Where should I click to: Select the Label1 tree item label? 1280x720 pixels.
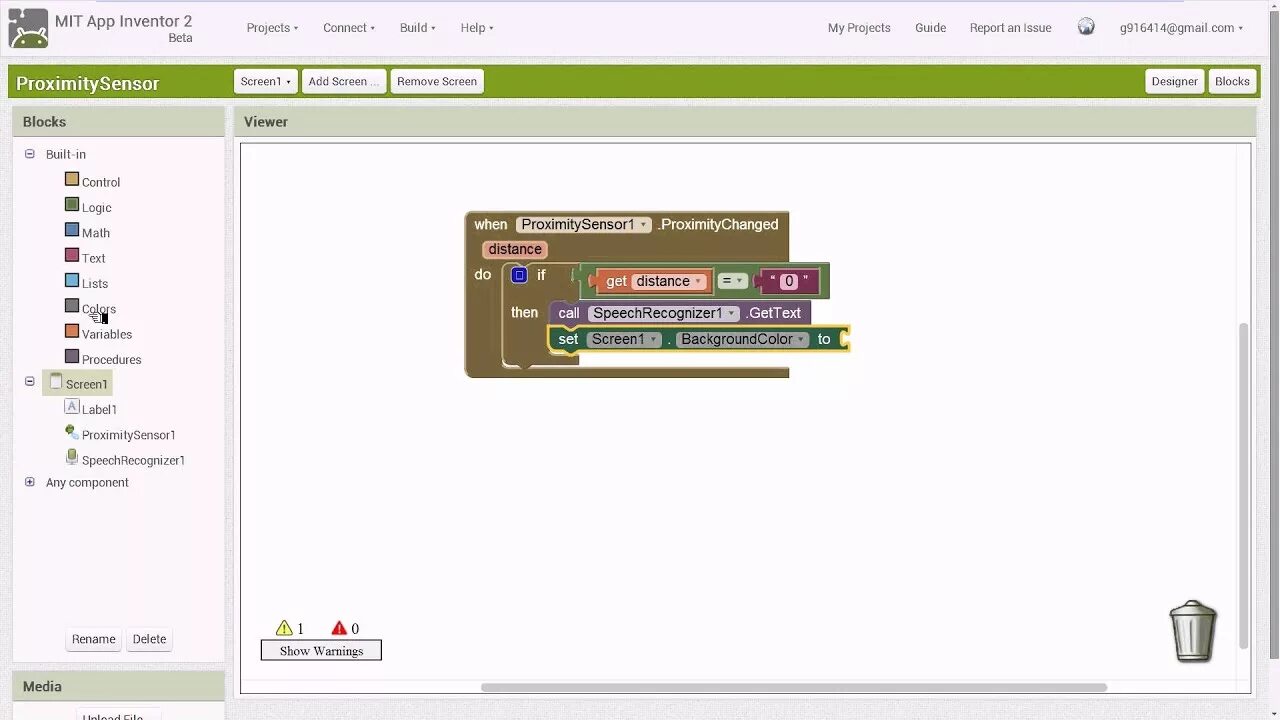click(x=99, y=410)
